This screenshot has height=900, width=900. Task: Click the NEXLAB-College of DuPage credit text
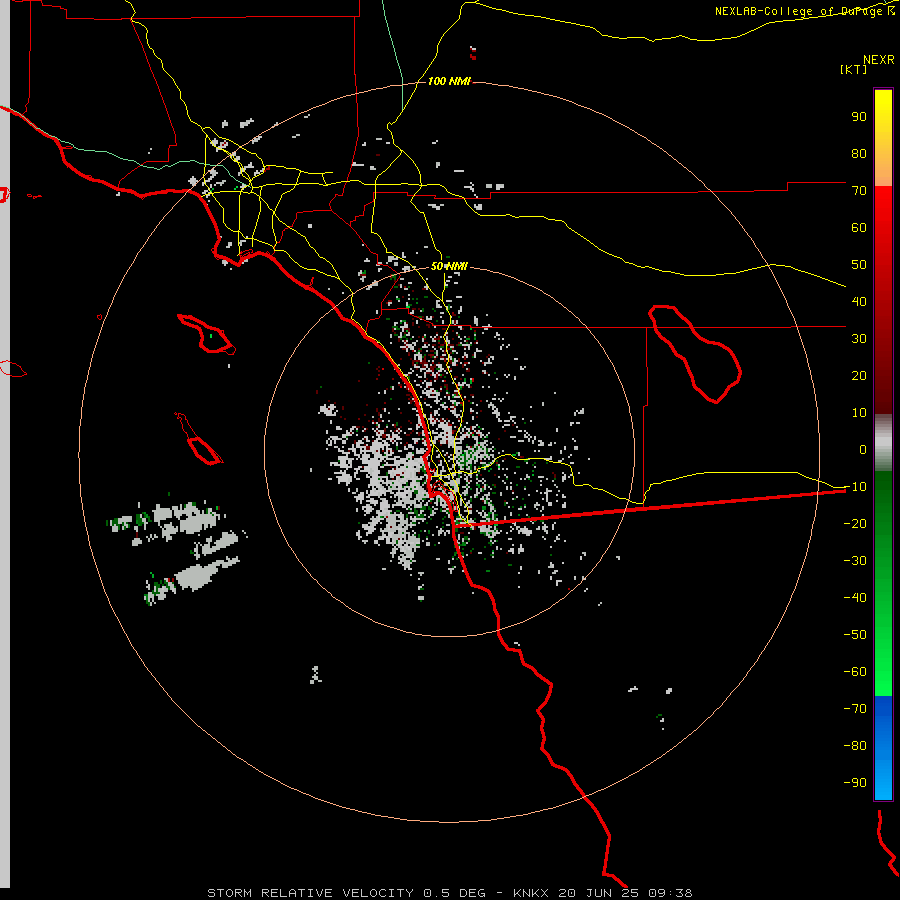tap(804, 11)
